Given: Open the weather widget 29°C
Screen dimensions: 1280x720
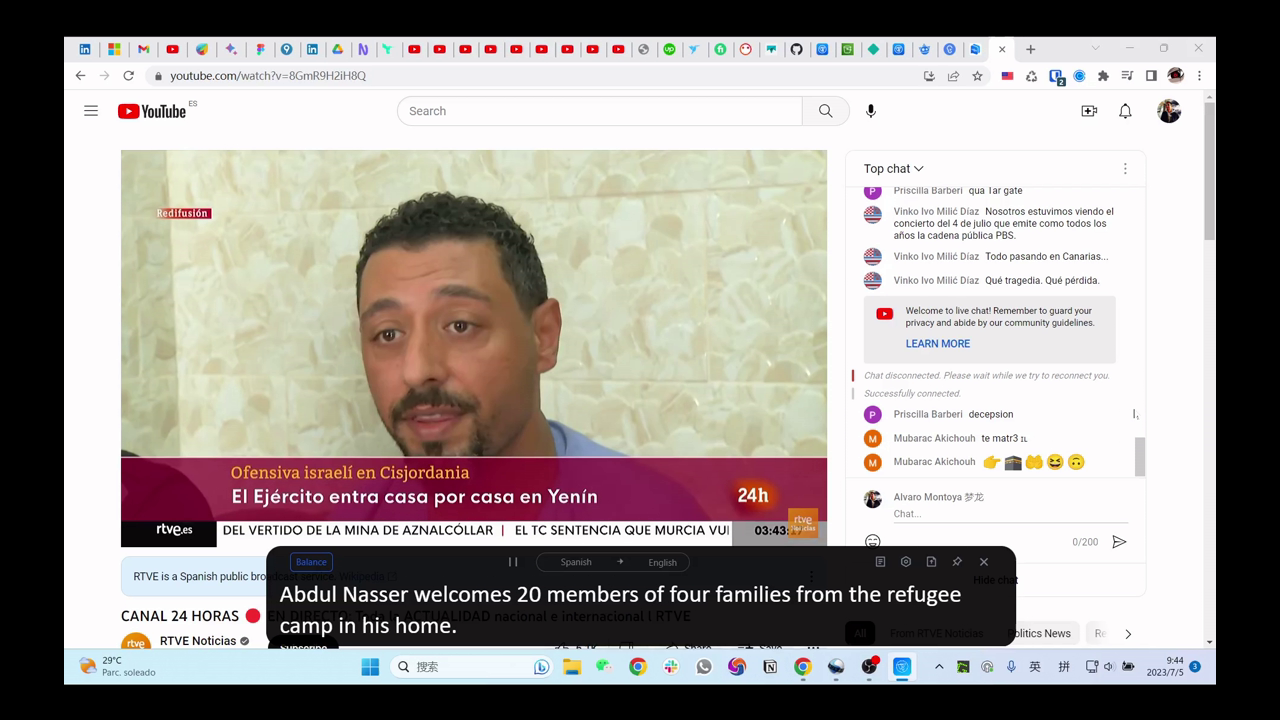Looking at the screenshot, I should point(117,666).
